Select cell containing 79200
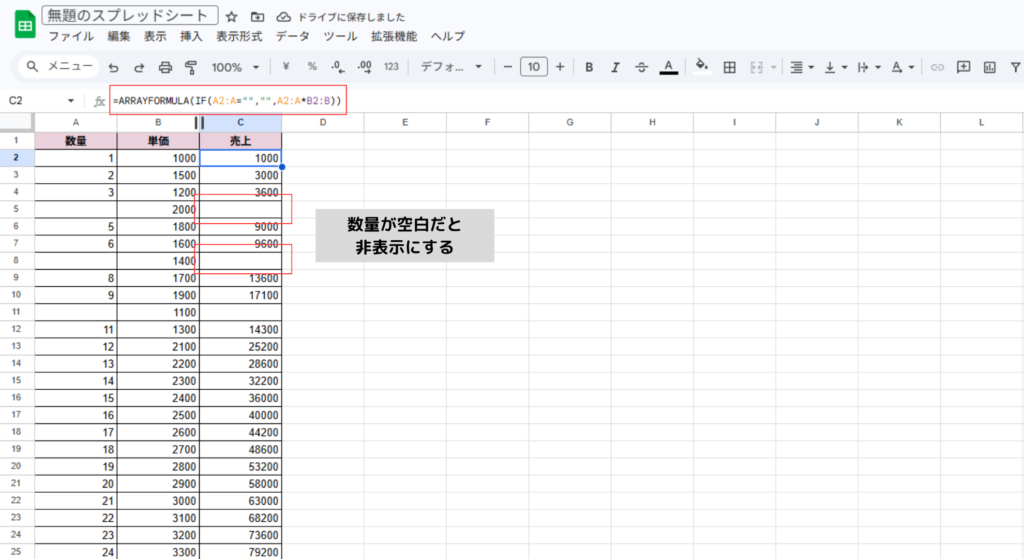The width and height of the screenshot is (1024, 559). coord(240,552)
